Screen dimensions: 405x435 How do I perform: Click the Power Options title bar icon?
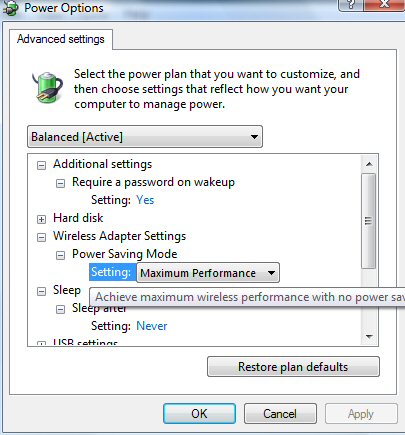[x=11, y=8]
